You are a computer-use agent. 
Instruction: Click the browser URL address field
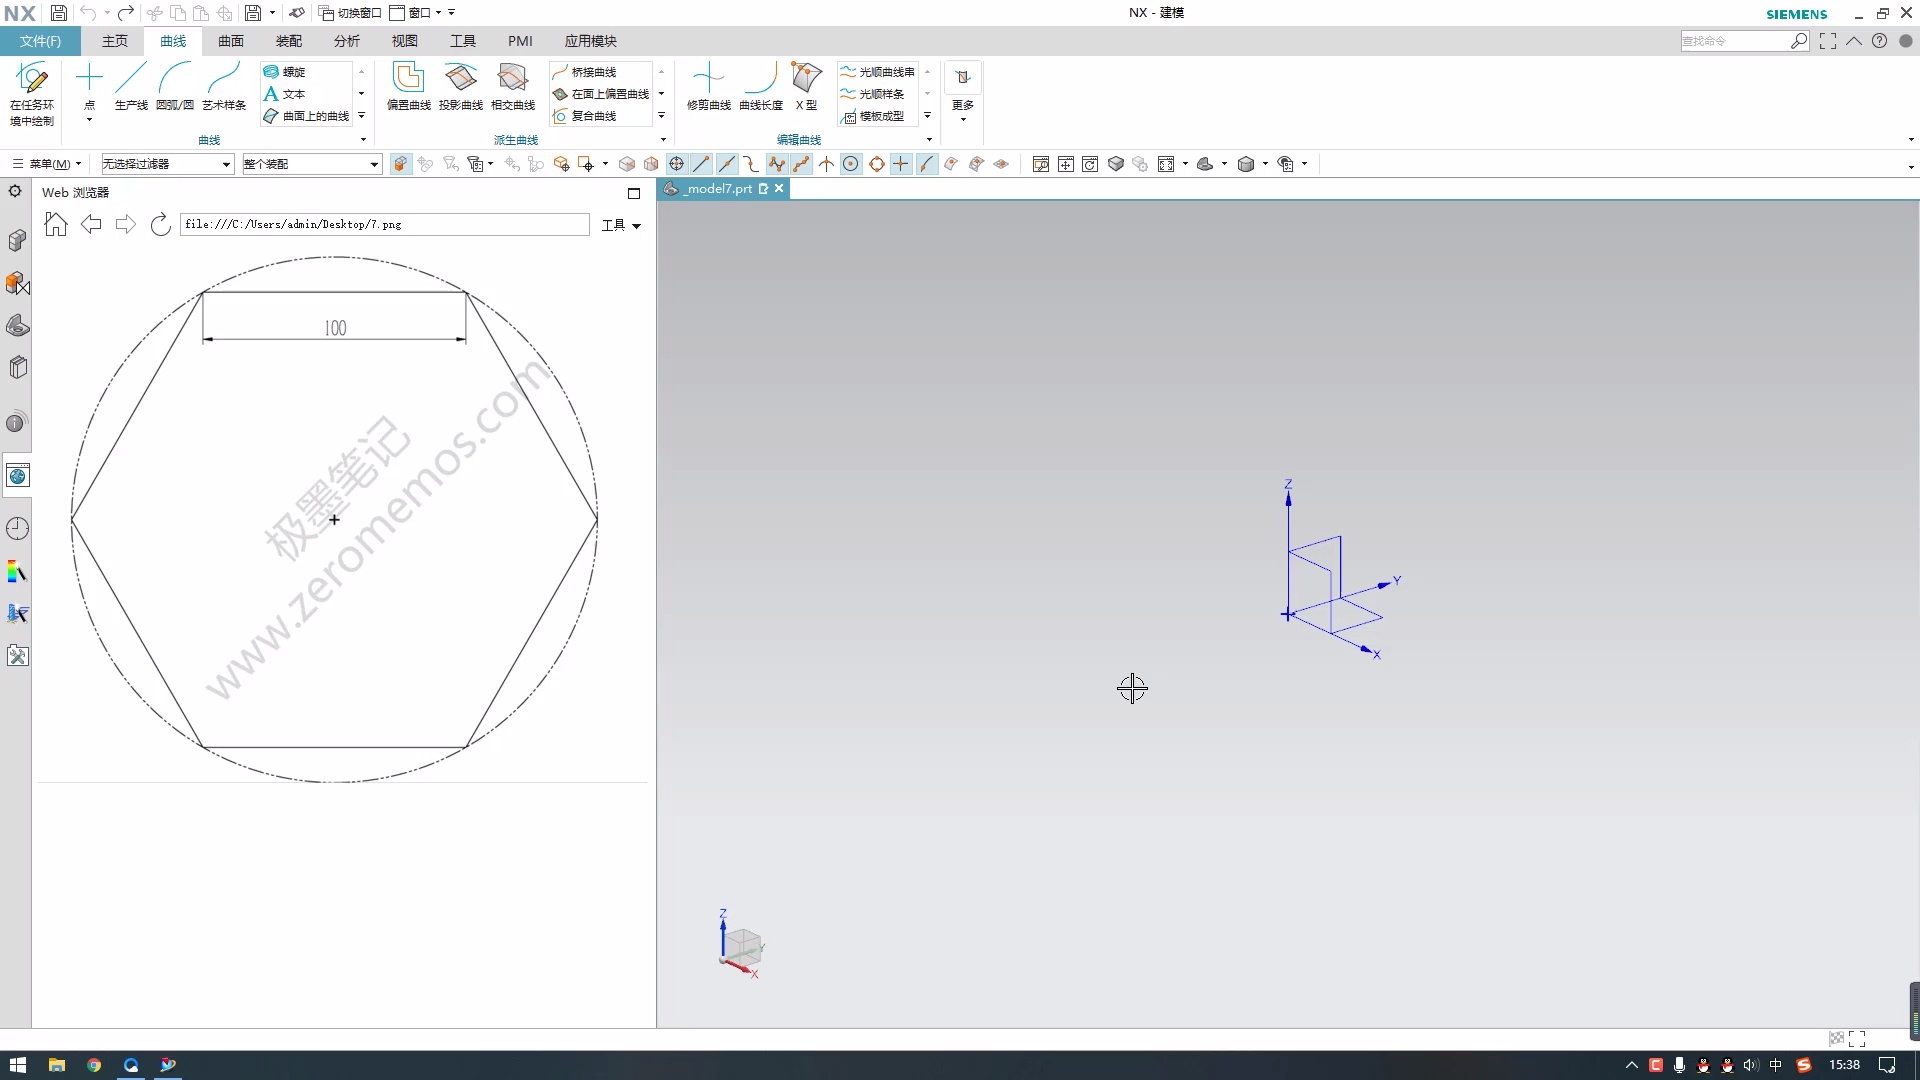[384, 225]
